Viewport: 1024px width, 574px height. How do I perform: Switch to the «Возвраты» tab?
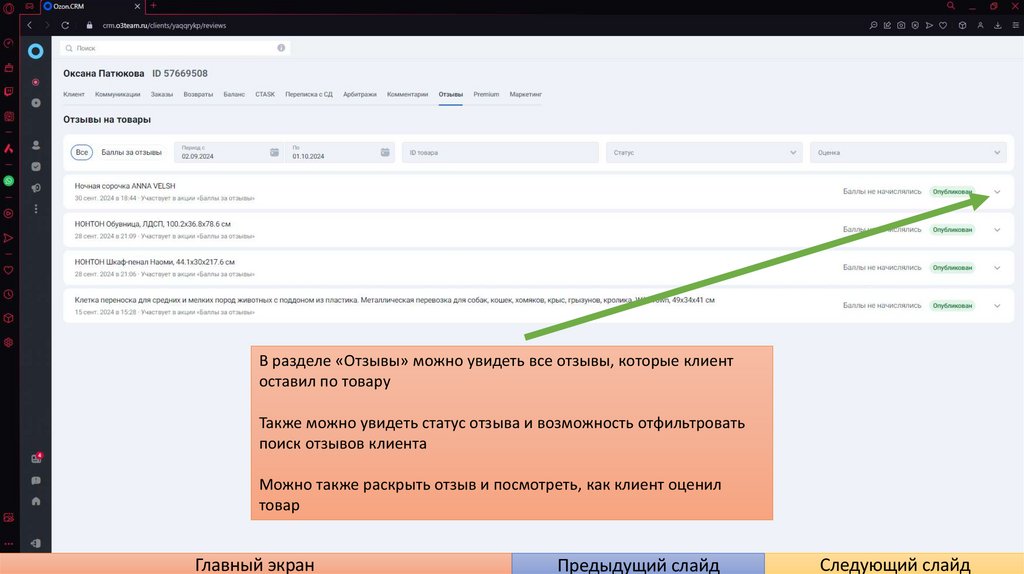[x=198, y=95]
